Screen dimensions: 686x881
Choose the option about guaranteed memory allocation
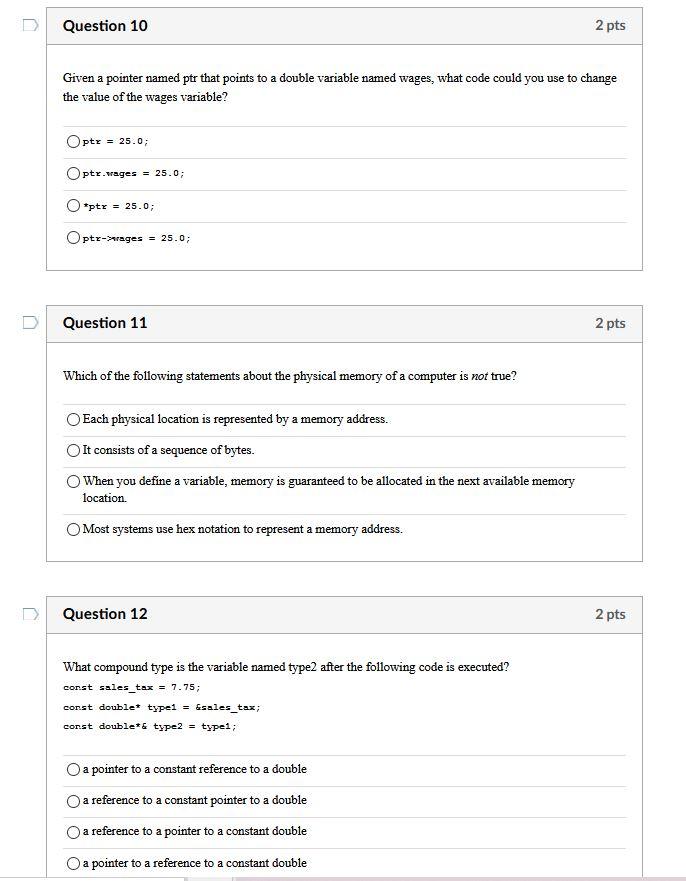[73, 480]
